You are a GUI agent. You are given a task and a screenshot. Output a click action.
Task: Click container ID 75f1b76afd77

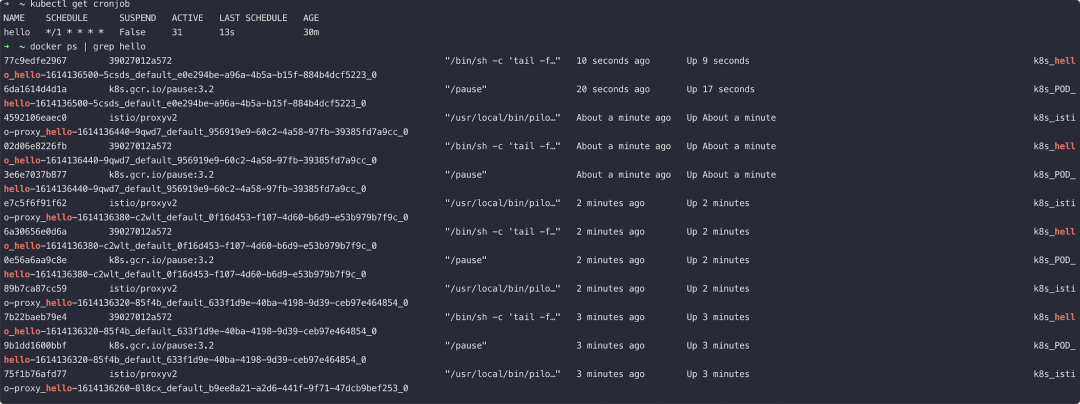coord(35,374)
